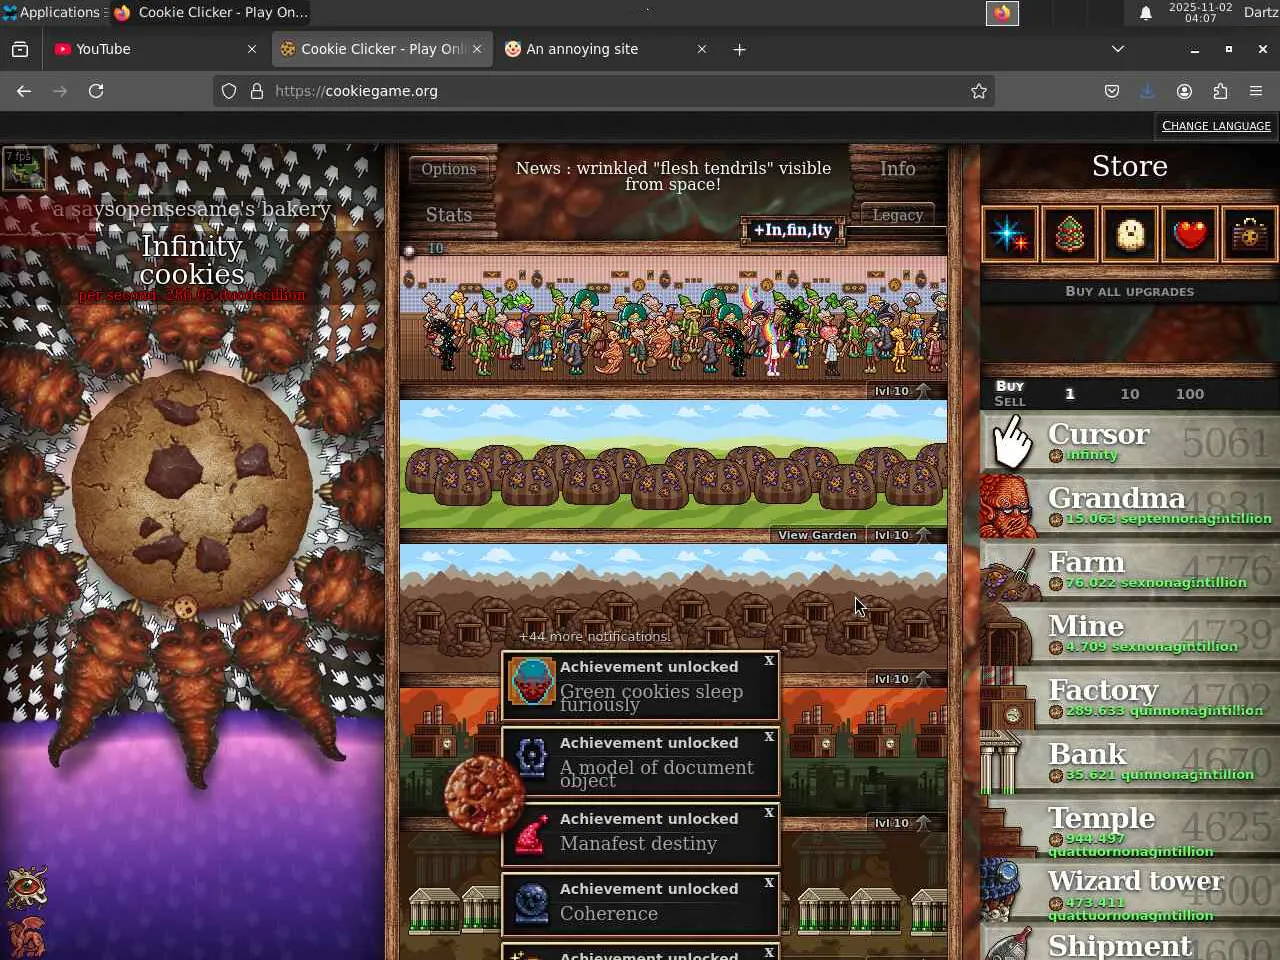Close the An annoying site tab

701,49
